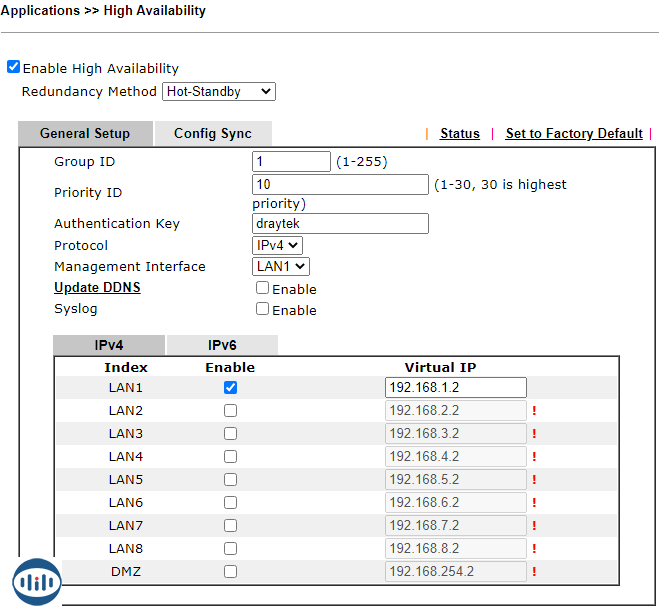
Task: Open the Redundancy Method dropdown
Action: pos(218,91)
